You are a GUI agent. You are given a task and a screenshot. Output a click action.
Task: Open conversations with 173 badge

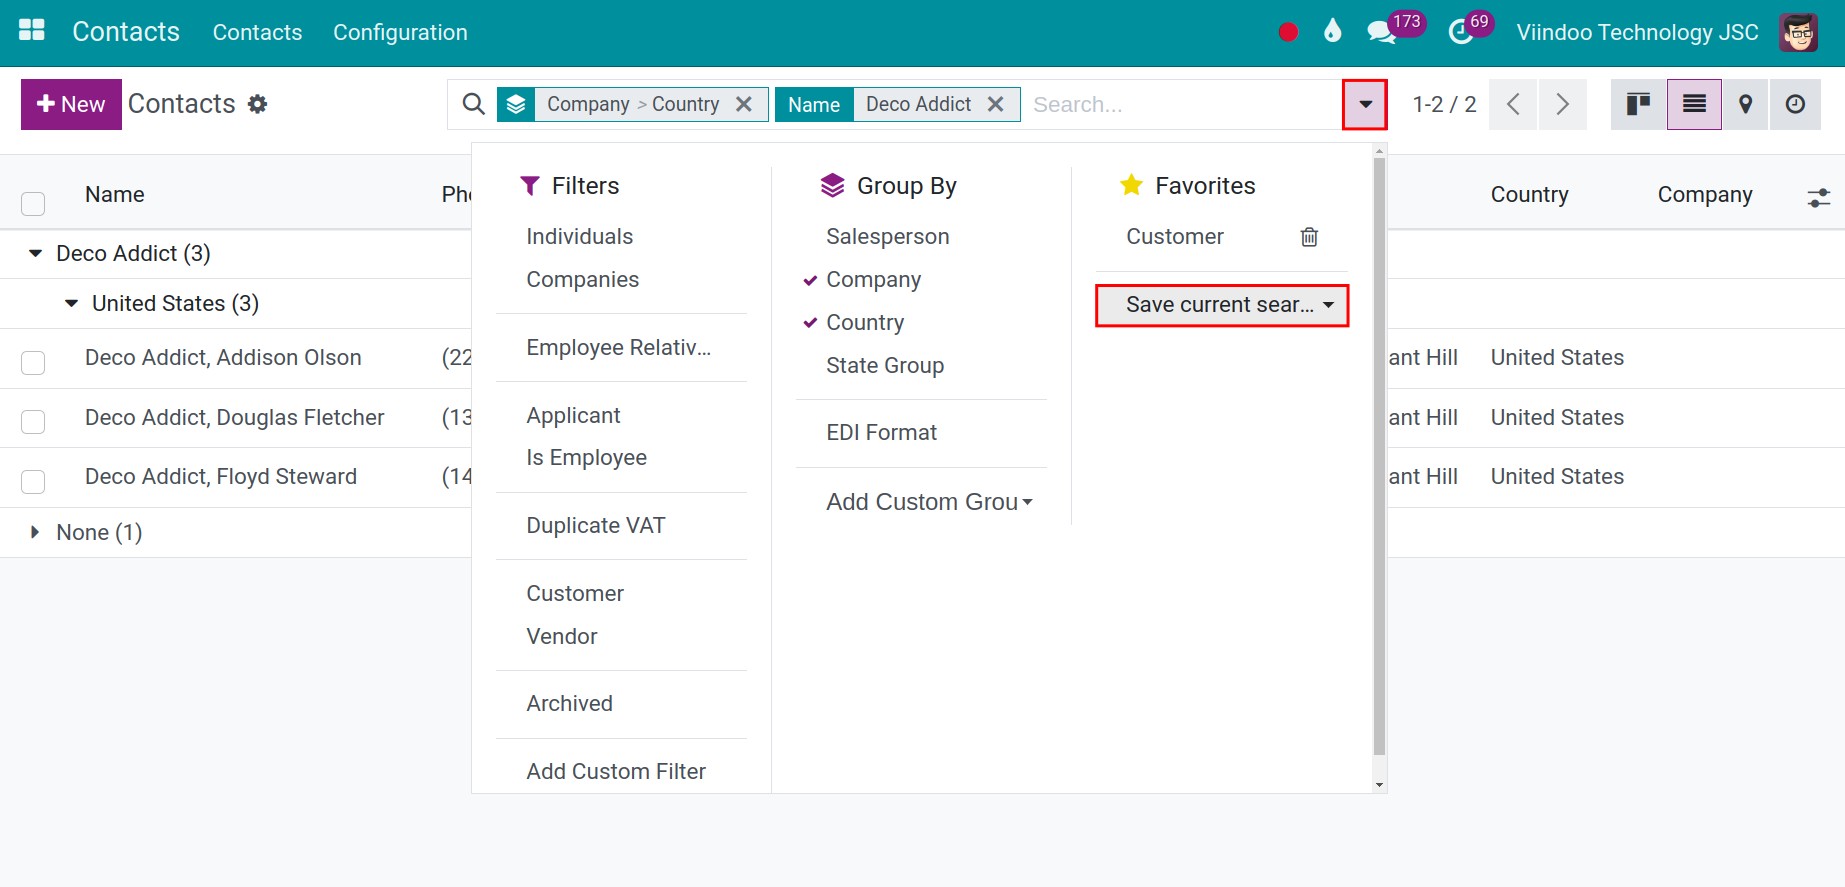tap(1395, 29)
